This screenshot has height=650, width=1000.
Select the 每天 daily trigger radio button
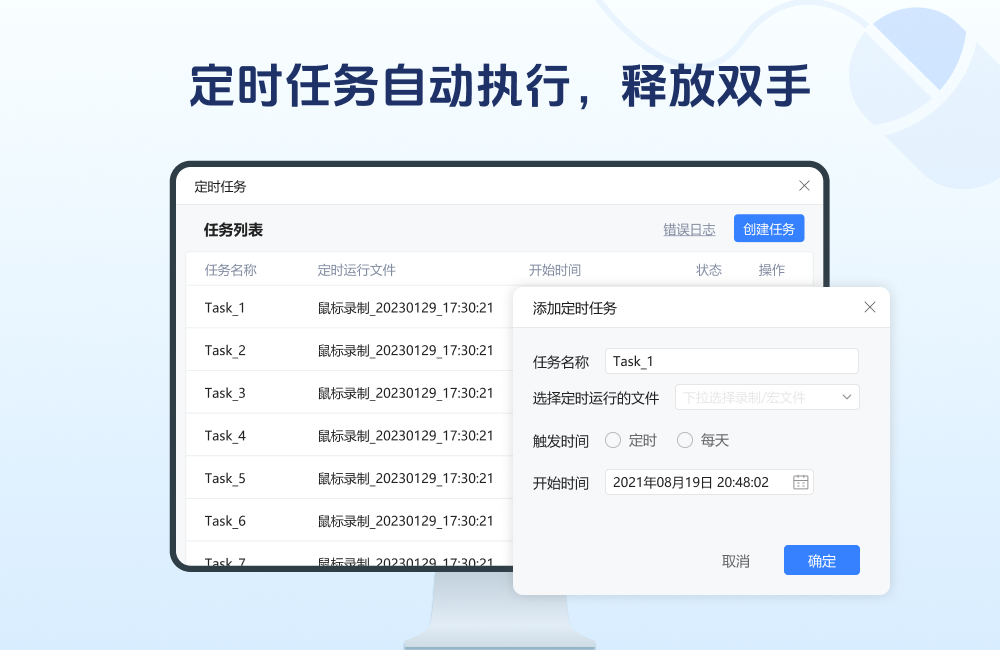click(x=685, y=440)
